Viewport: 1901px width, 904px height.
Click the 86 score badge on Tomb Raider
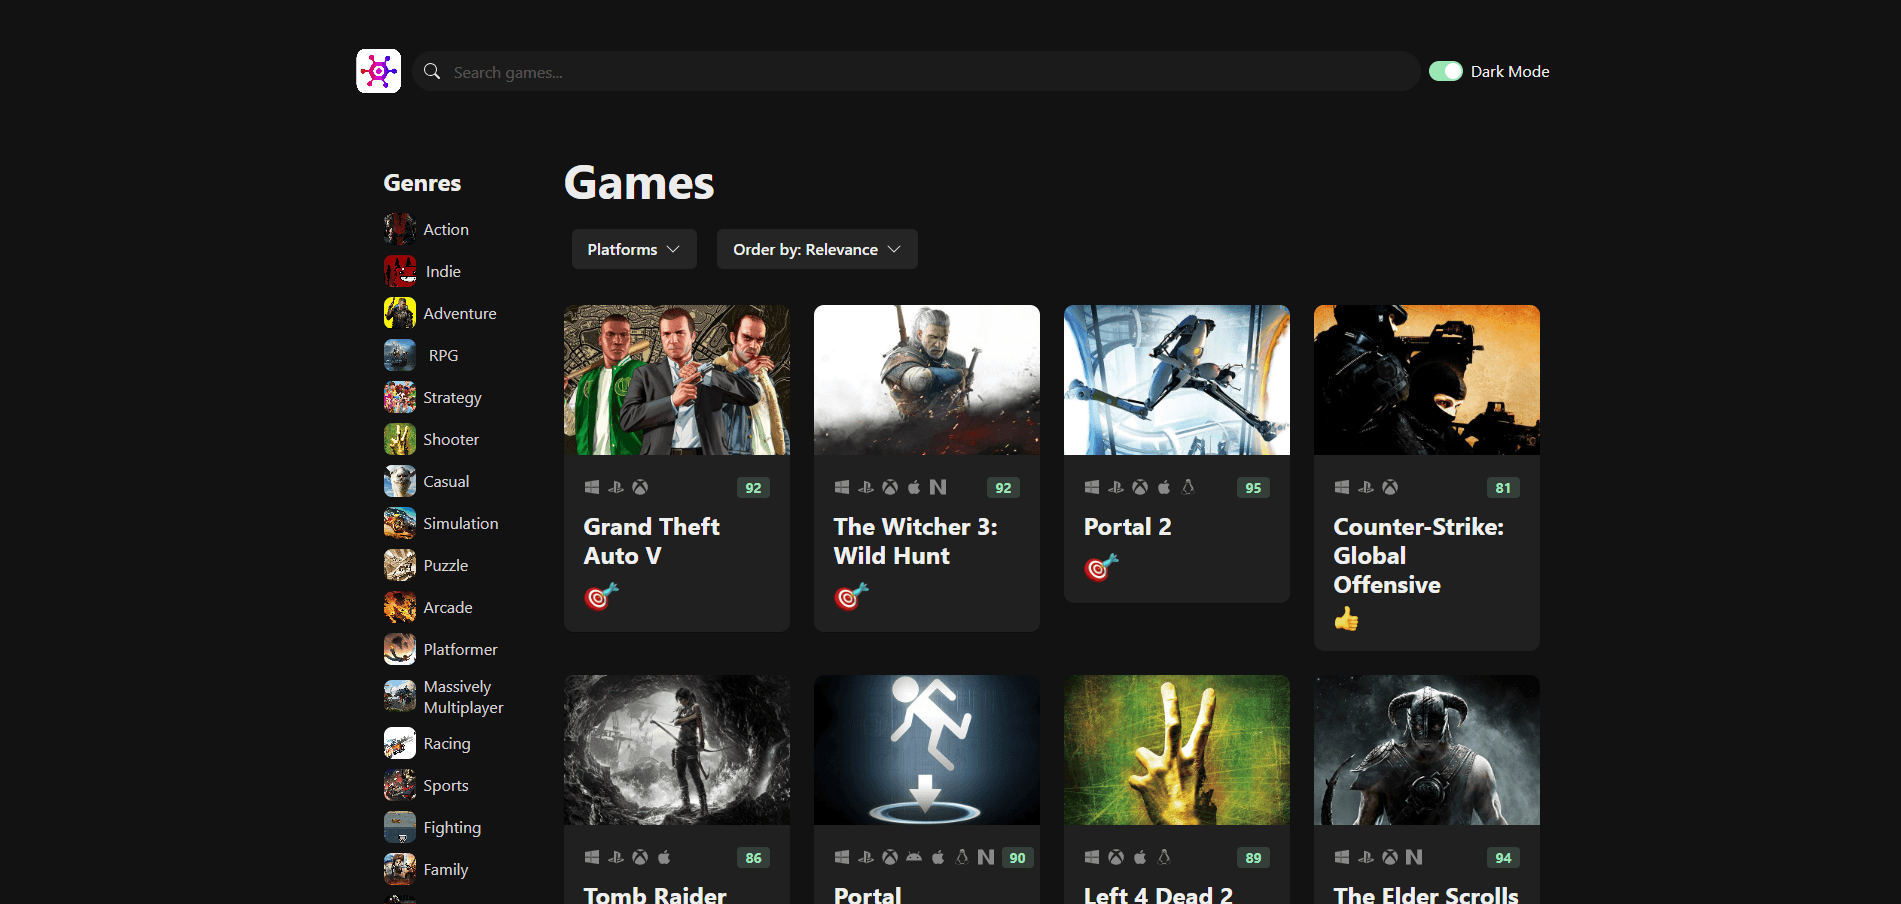tap(753, 858)
